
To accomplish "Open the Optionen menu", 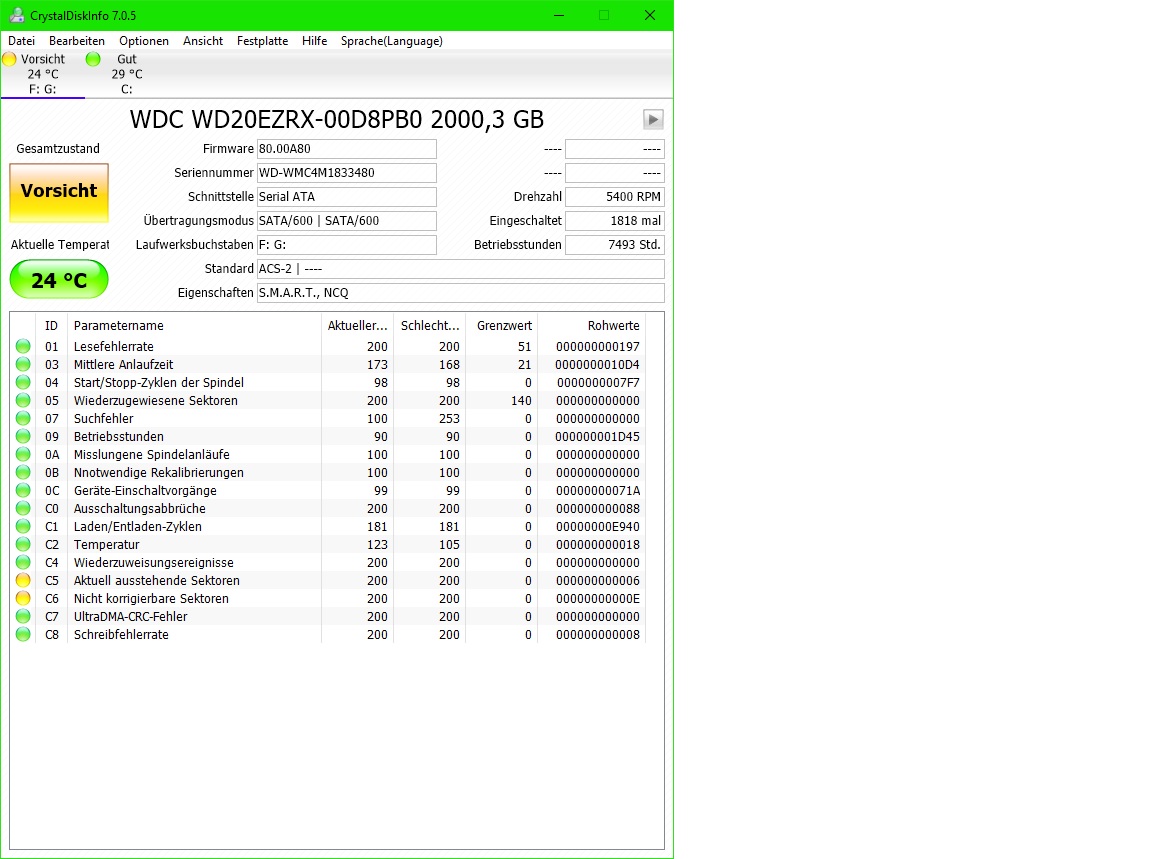I will [144, 41].
